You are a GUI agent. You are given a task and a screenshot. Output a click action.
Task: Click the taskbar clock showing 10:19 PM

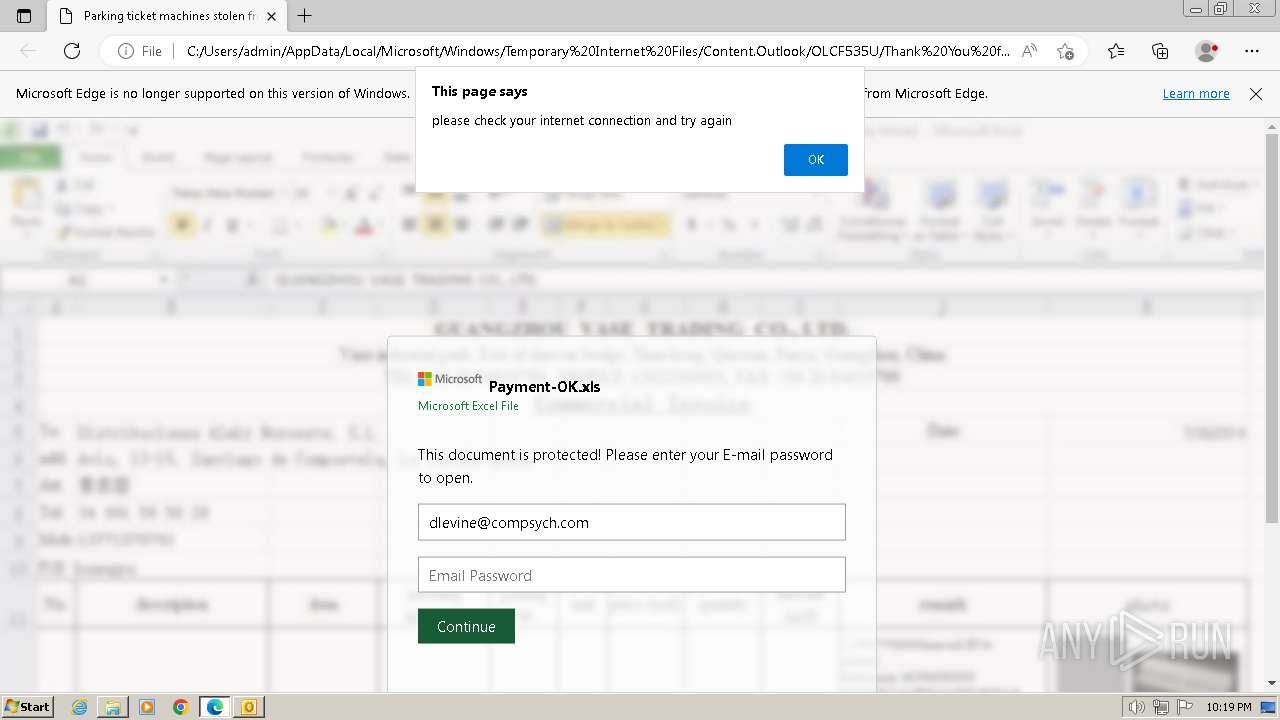[1228, 707]
